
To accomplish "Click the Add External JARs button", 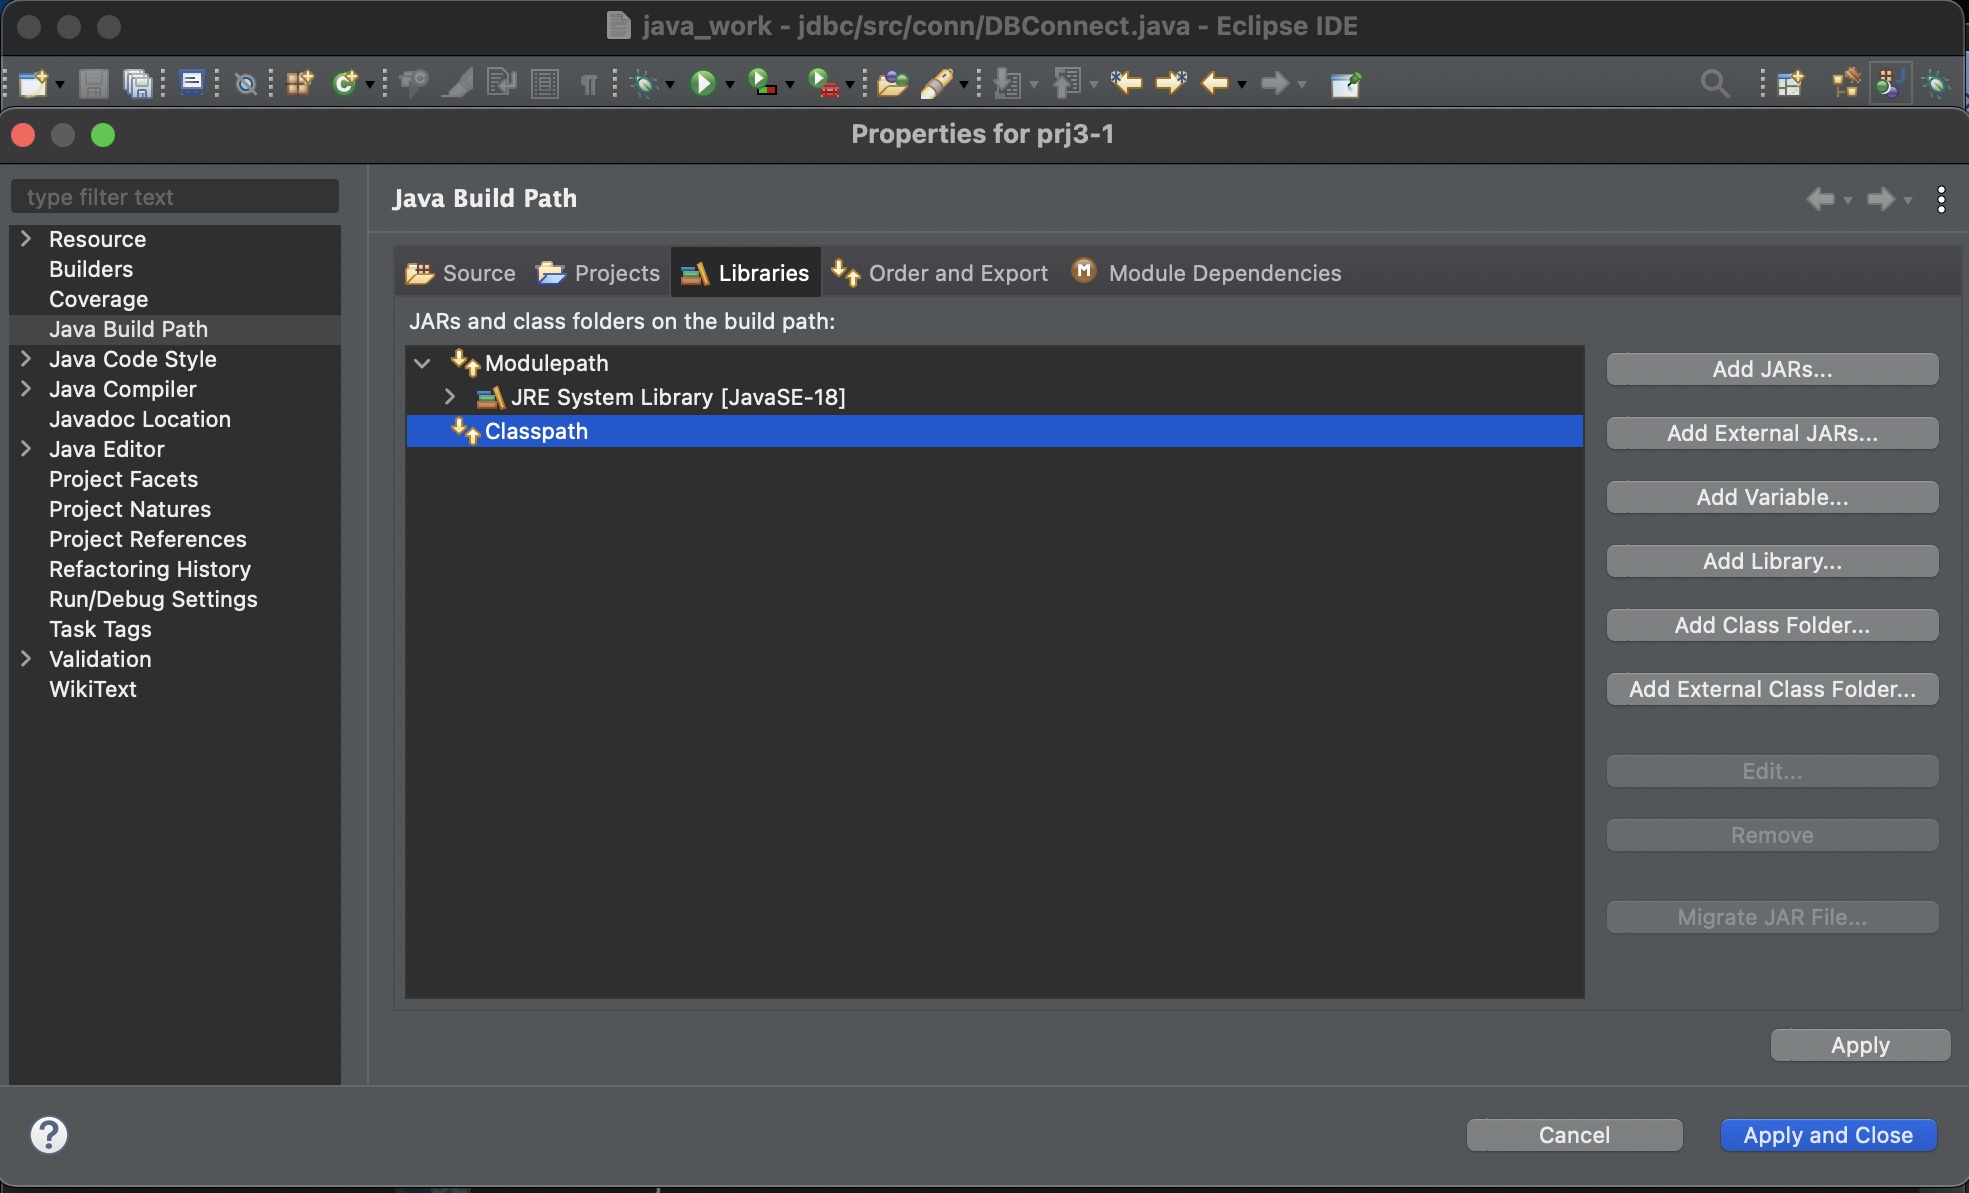I will [1771, 433].
